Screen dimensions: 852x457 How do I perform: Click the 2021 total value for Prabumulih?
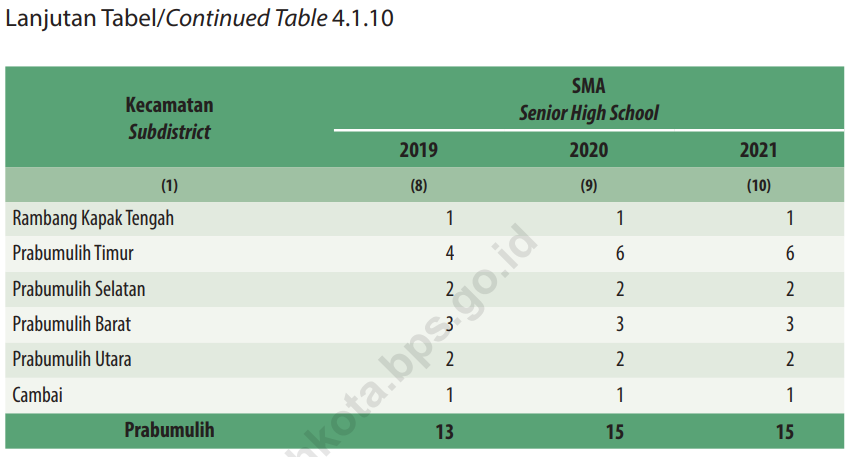click(784, 432)
